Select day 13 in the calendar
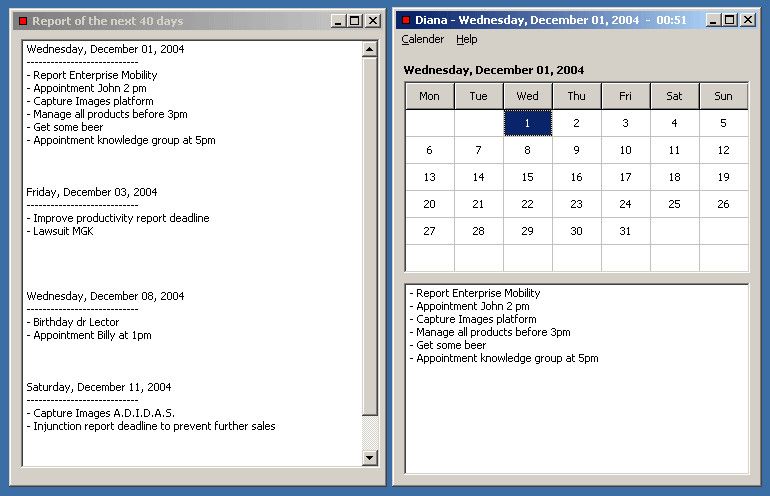Image resolution: width=770 pixels, height=496 pixels. click(430, 177)
